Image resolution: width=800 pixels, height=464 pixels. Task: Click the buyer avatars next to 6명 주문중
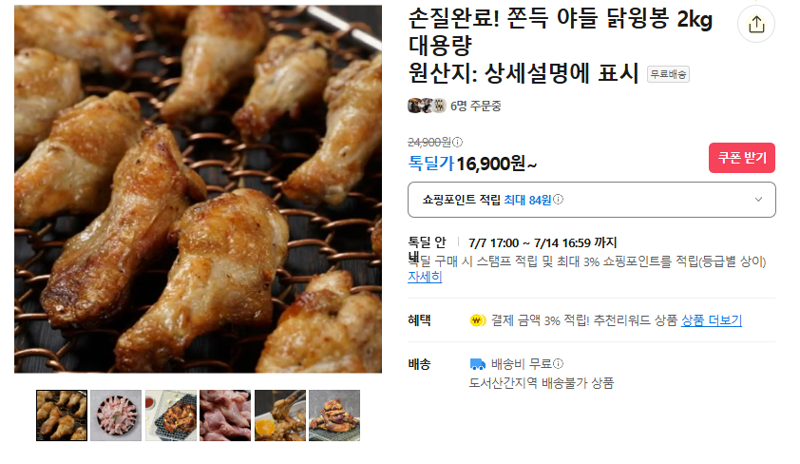(x=427, y=106)
